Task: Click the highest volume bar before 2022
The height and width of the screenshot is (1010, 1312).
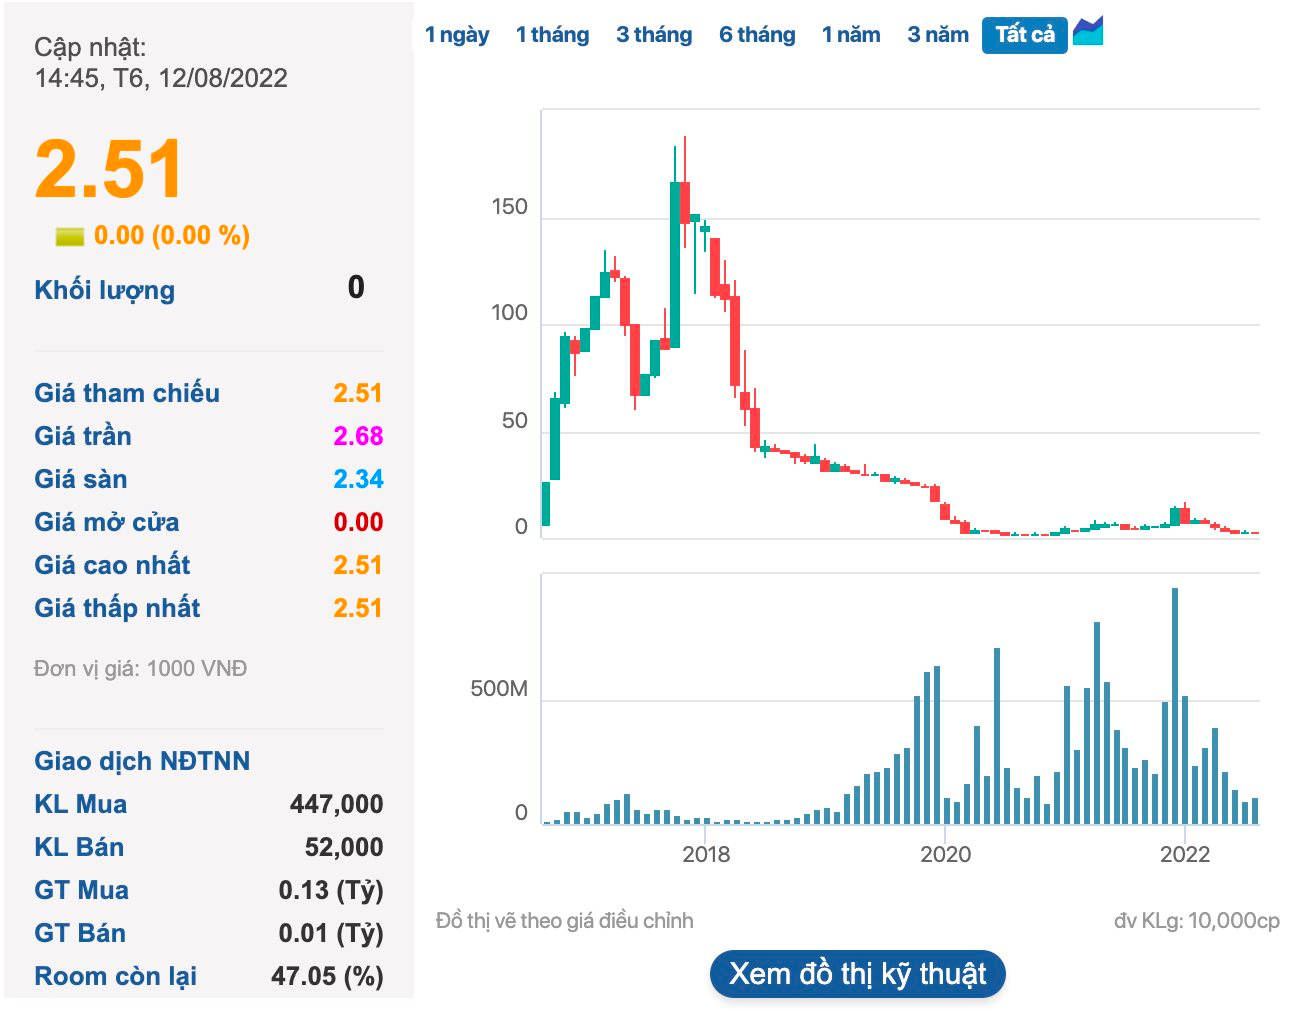Action: pos(1175,705)
